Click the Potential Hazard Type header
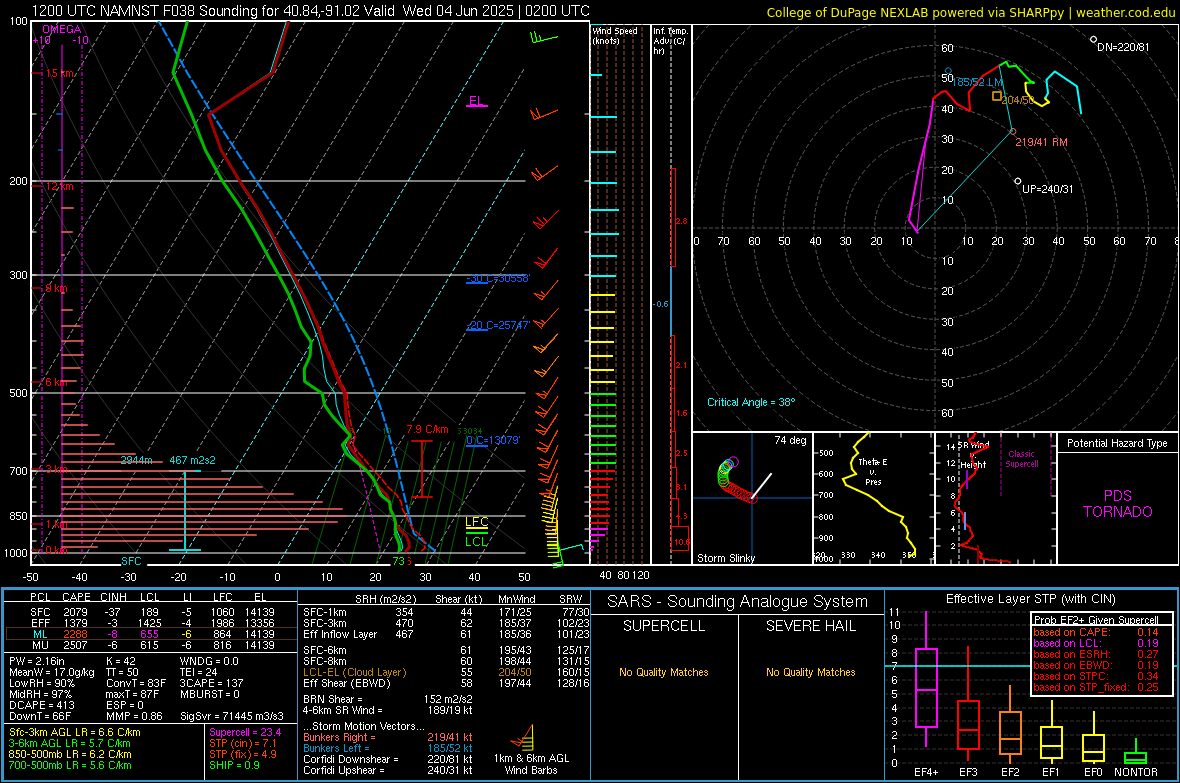The image size is (1180, 783). click(1118, 443)
